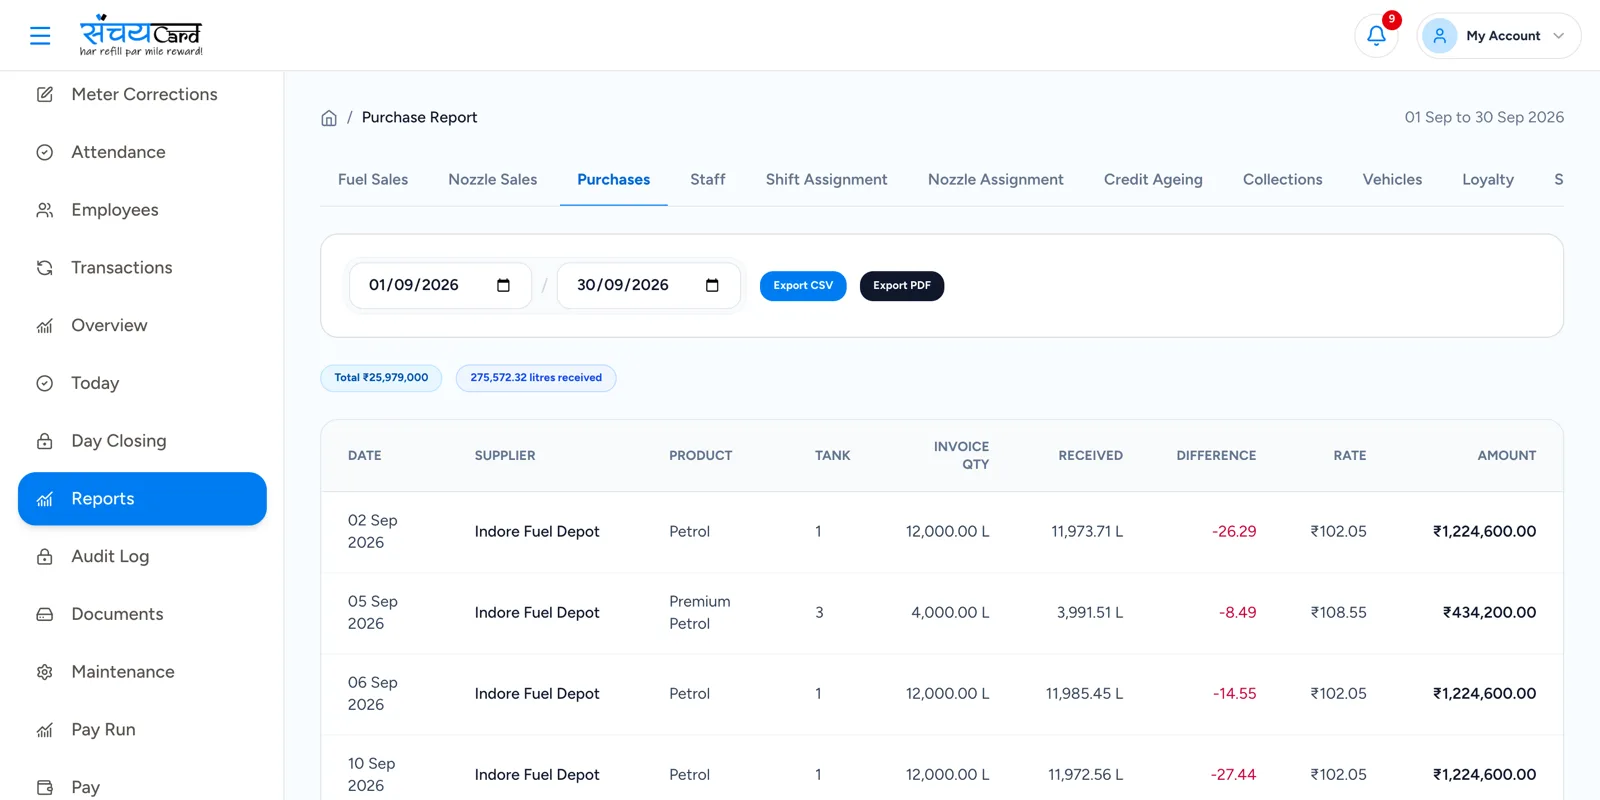Click the 30/09/2026 end date field
Viewport: 1600px width, 800px height.
click(x=649, y=285)
